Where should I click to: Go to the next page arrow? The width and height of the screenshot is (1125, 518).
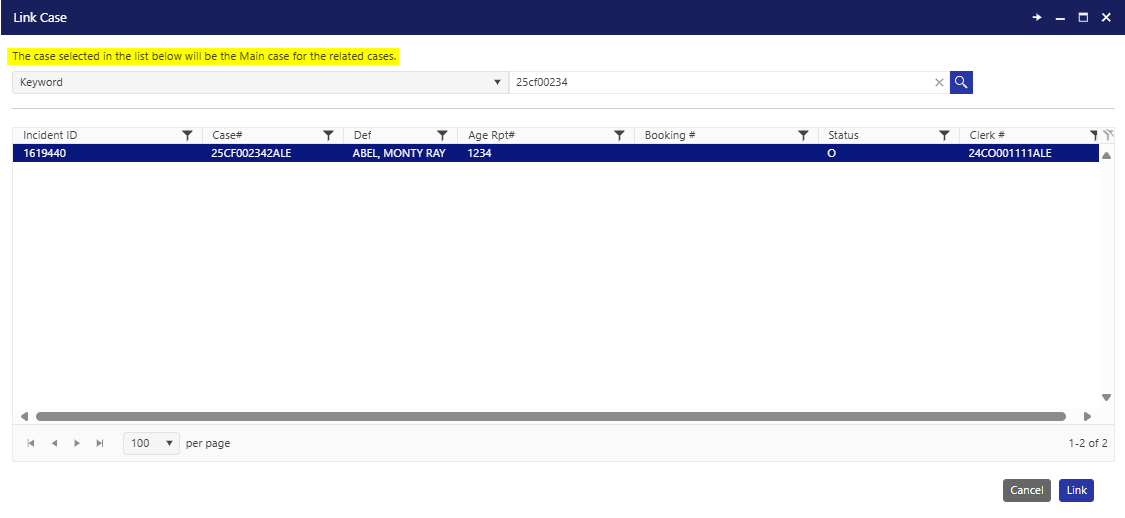click(77, 443)
